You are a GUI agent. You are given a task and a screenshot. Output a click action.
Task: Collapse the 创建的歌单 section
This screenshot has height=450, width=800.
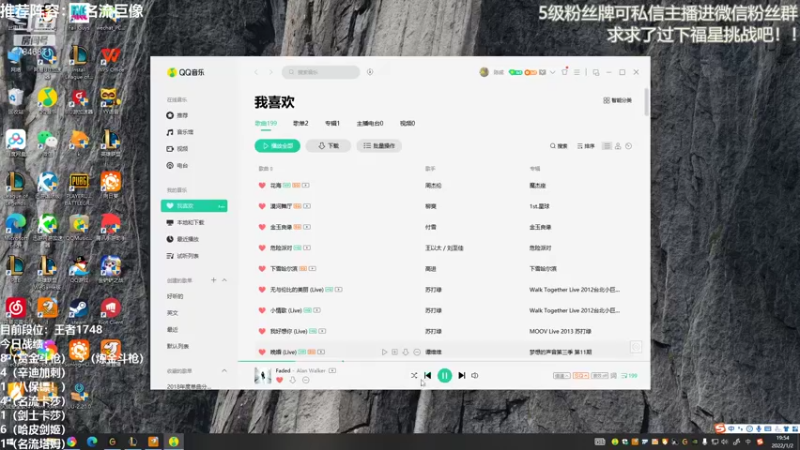pos(224,280)
